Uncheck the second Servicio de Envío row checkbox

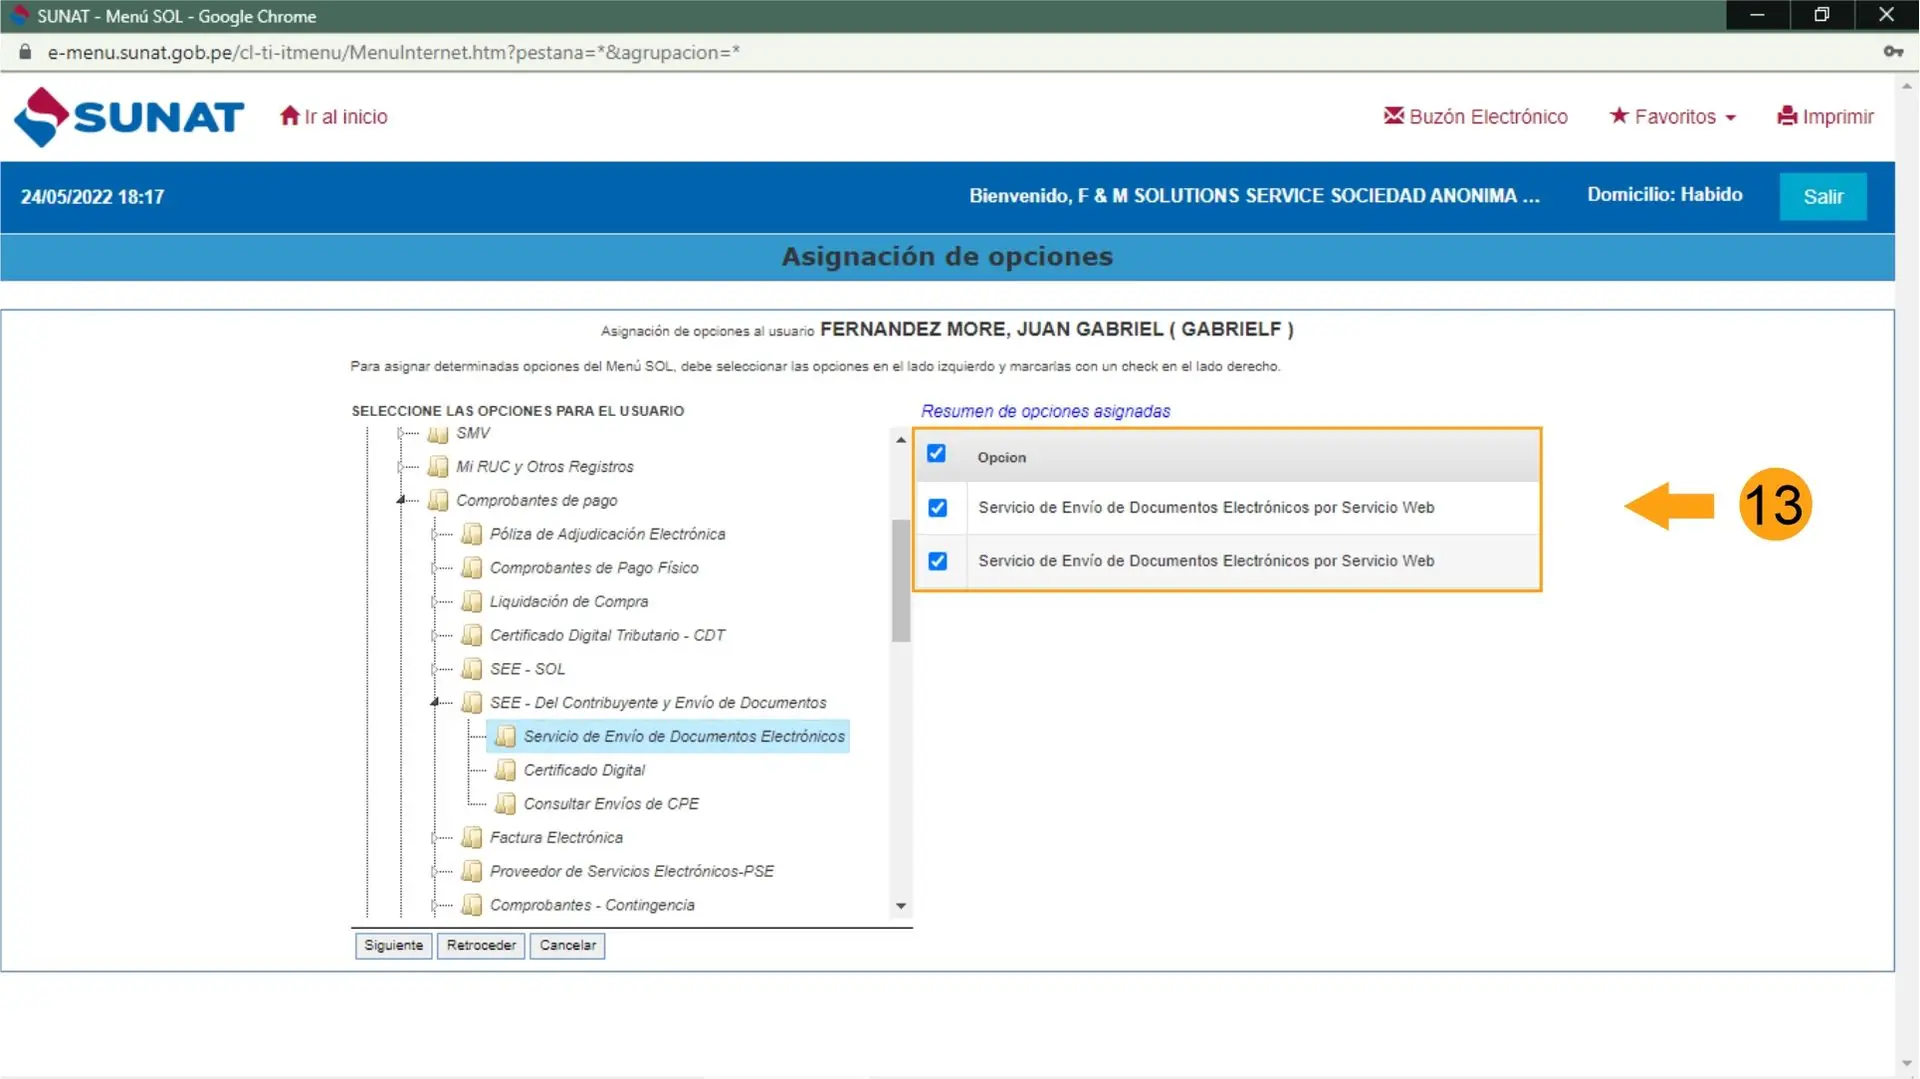tap(938, 561)
